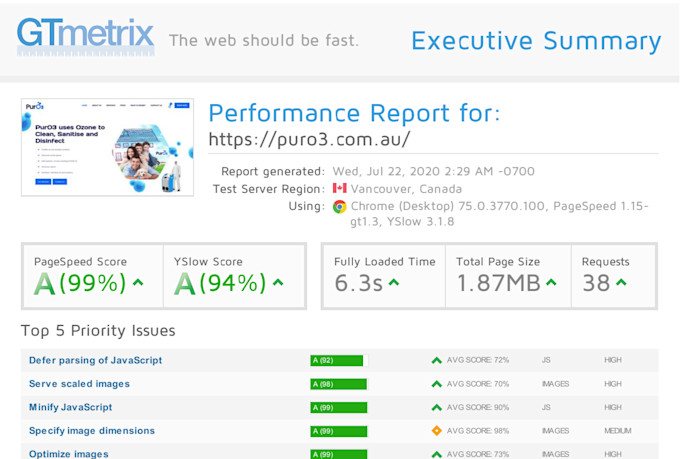Screen dimensions: 680x459
Task: Click AVG SCORE: 98% text
Action: (478, 431)
